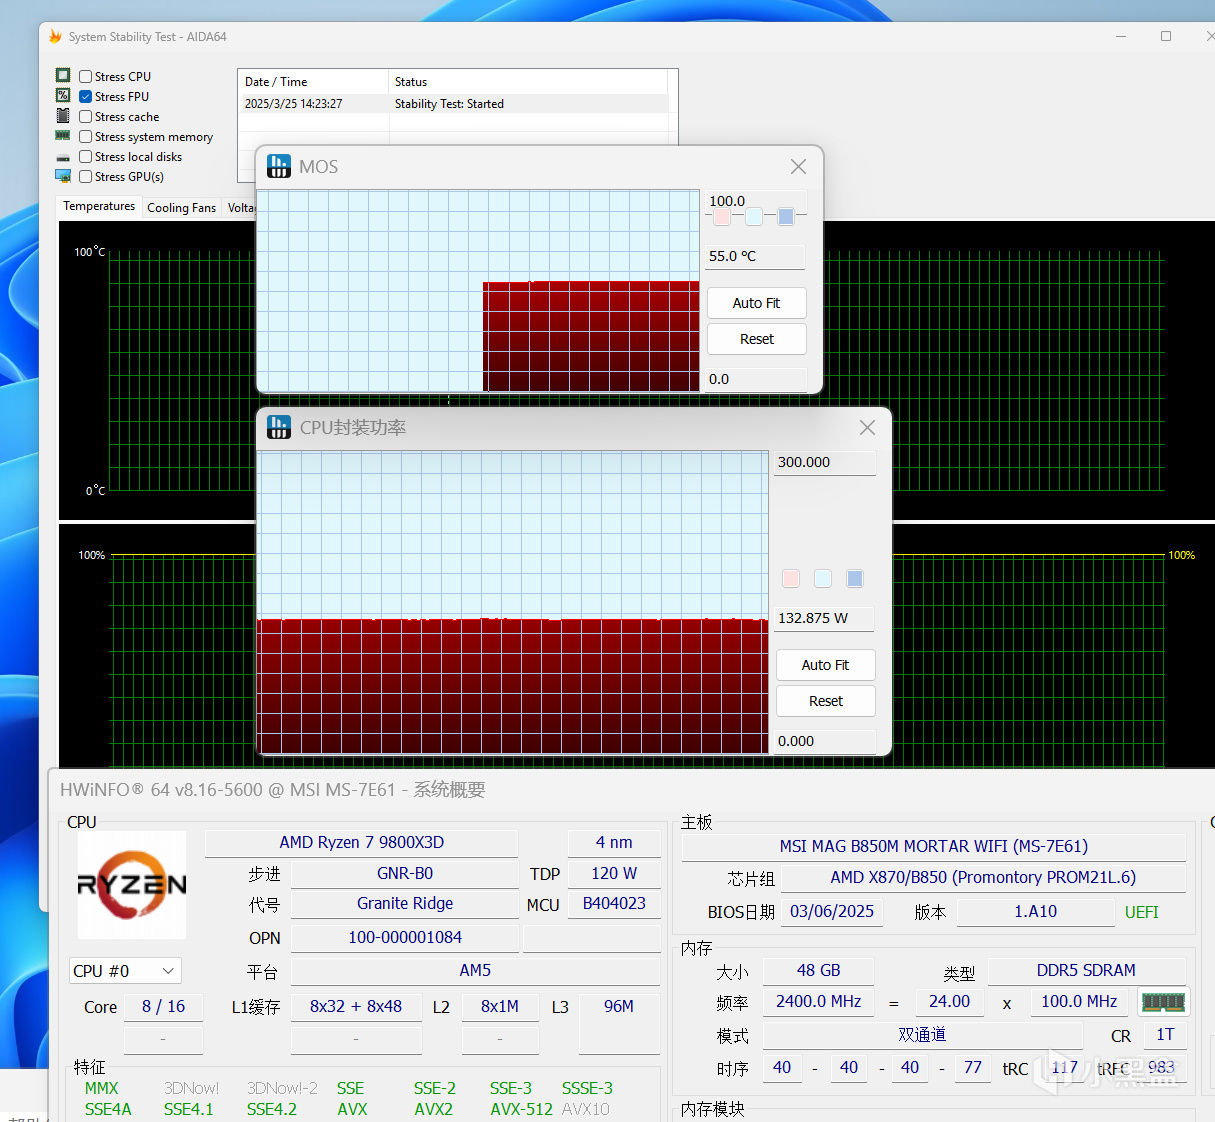Click the cache chip icon beside Stress cache
This screenshot has width=1215, height=1122.
click(x=63, y=116)
